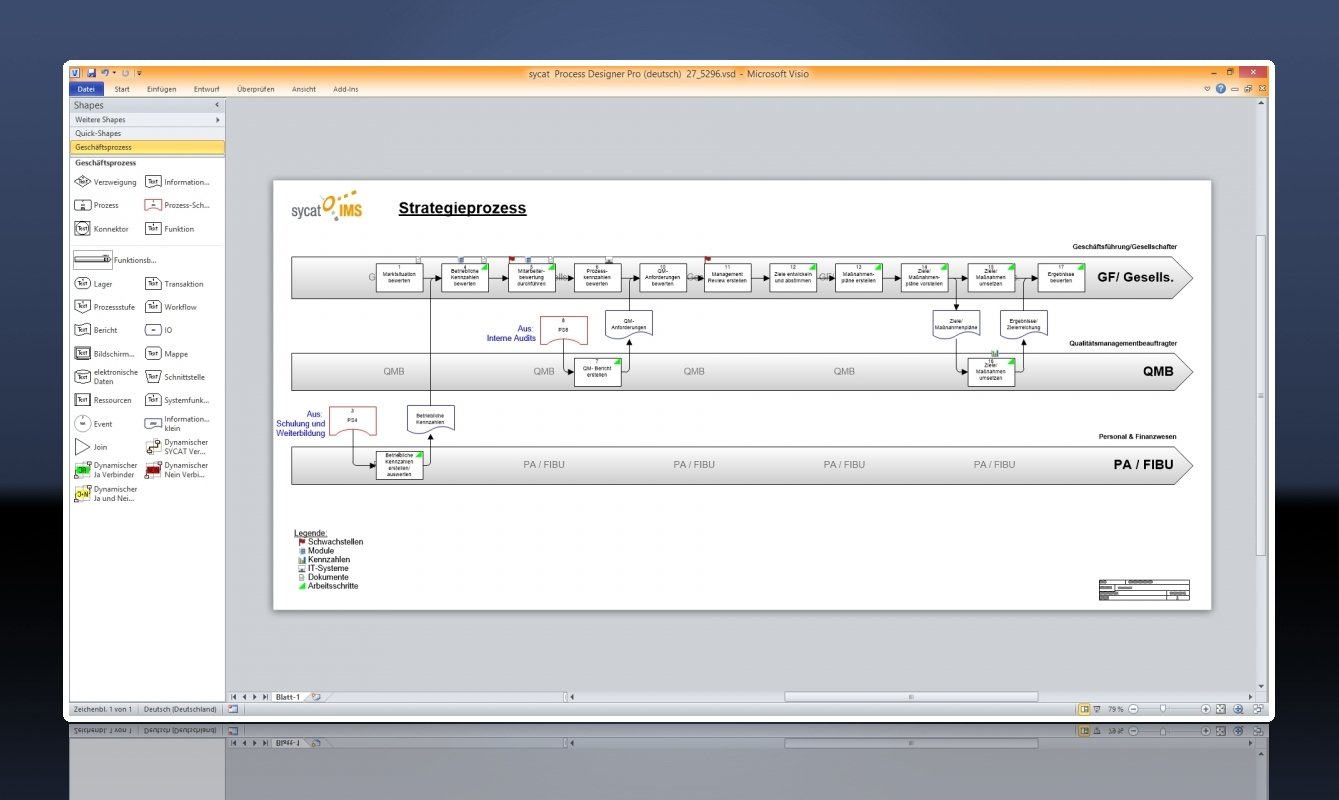Customize the quick access toolbar dropdown
Image resolution: width=1339 pixels, height=800 pixels.
click(x=139, y=73)
